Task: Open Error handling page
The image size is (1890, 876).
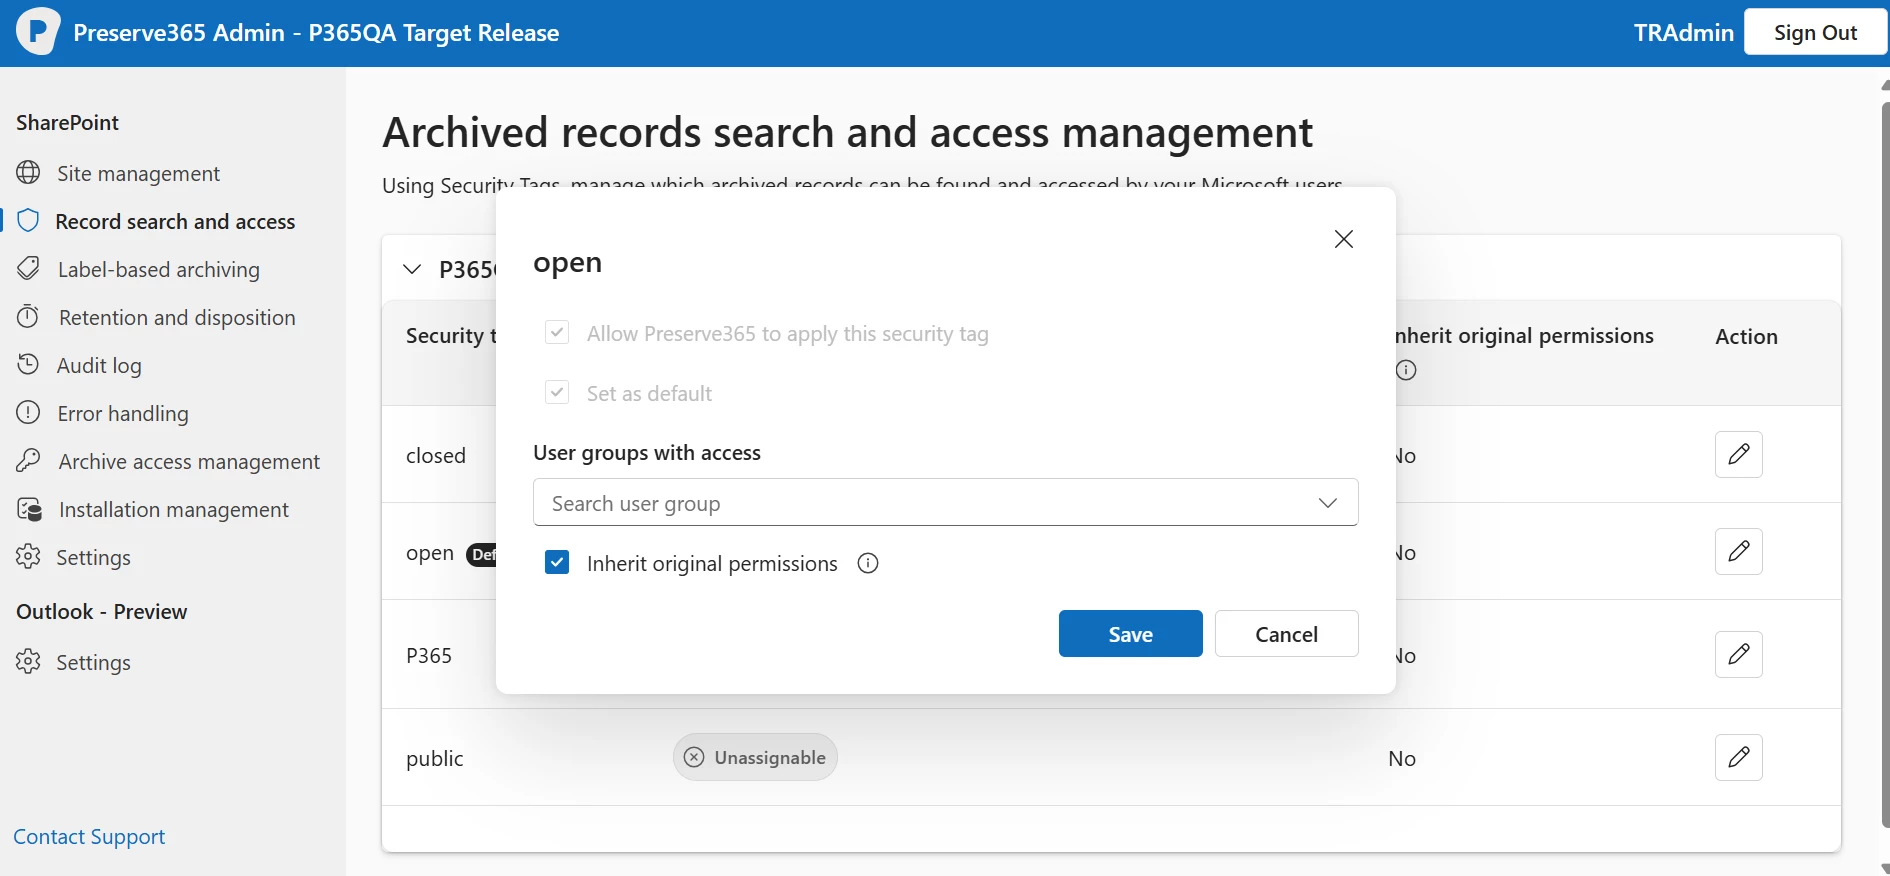Action: pyautogui.click(x=123, y=413)
